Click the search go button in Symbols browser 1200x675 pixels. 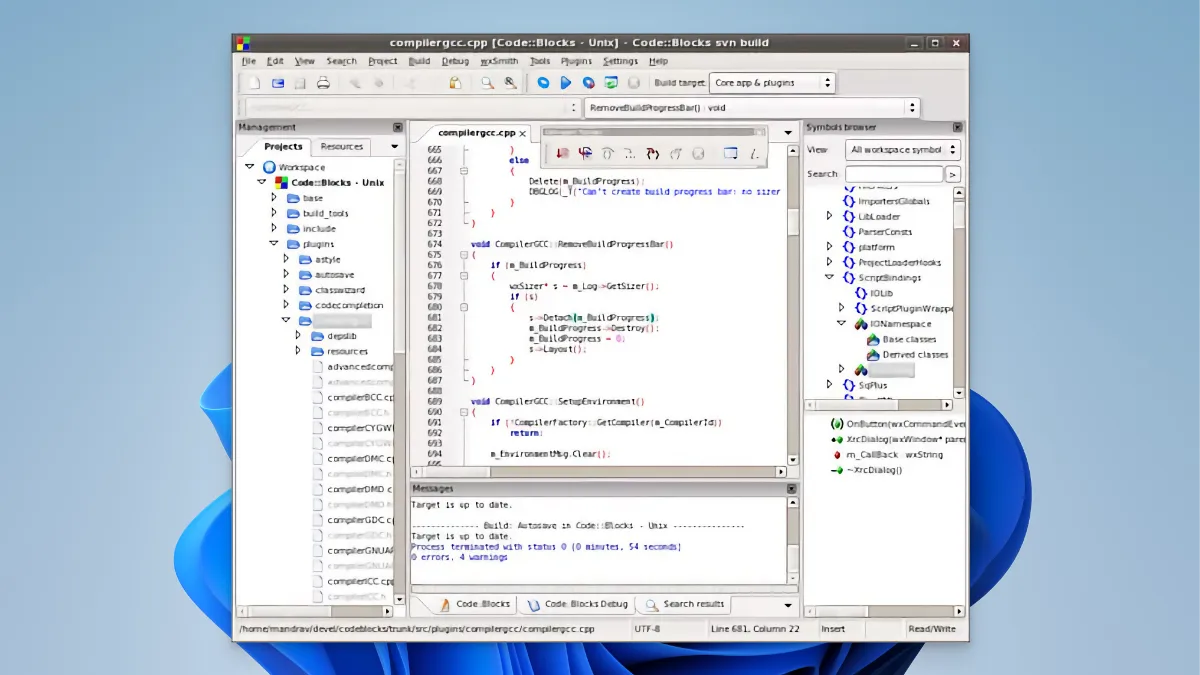953,174
